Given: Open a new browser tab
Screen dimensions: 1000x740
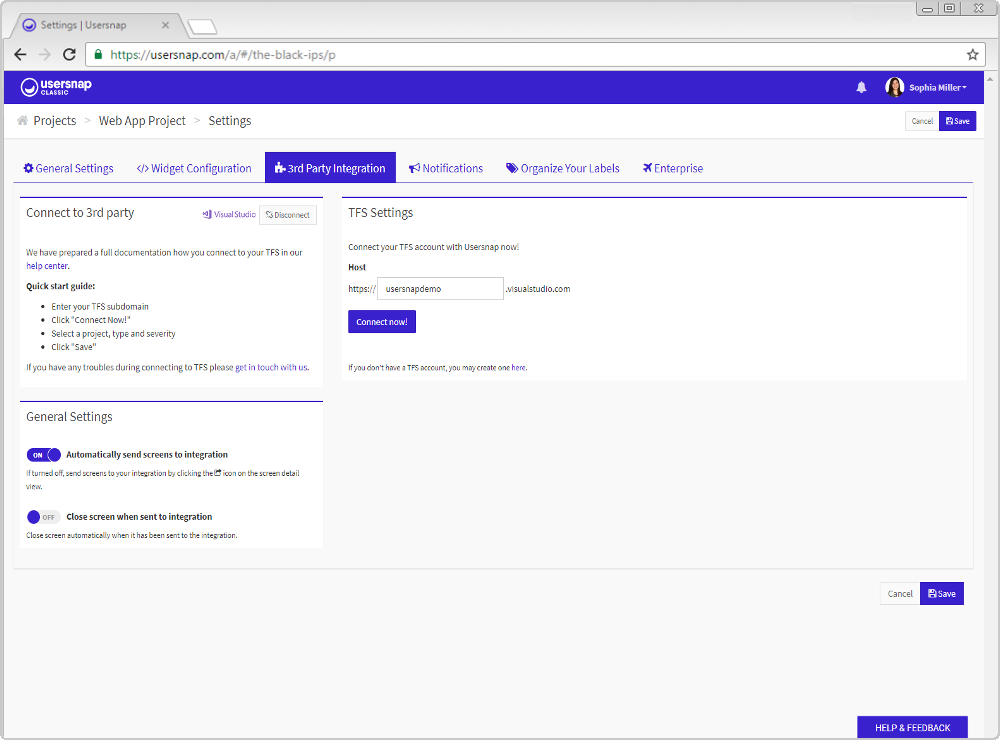Looking at the screenshot, I should tap(202, 27).
